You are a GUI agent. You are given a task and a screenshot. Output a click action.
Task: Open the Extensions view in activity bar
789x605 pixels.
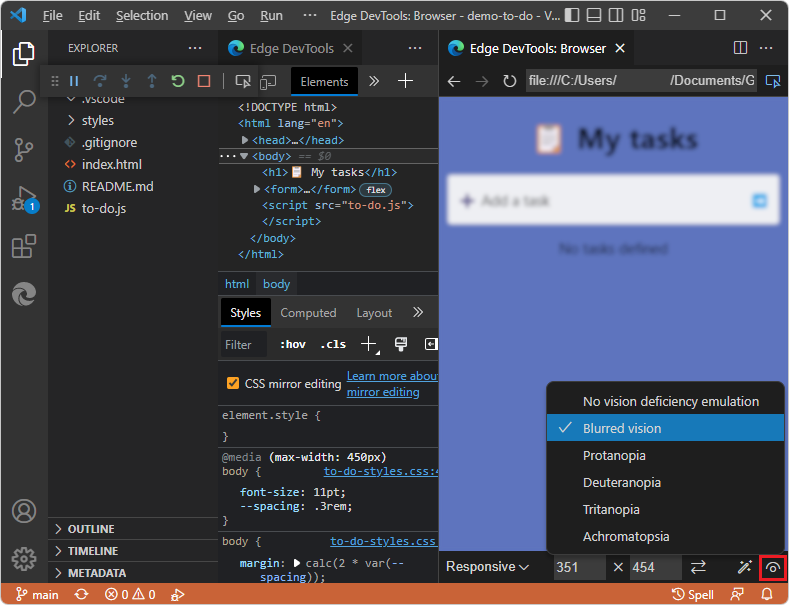[x=24, y=246]
